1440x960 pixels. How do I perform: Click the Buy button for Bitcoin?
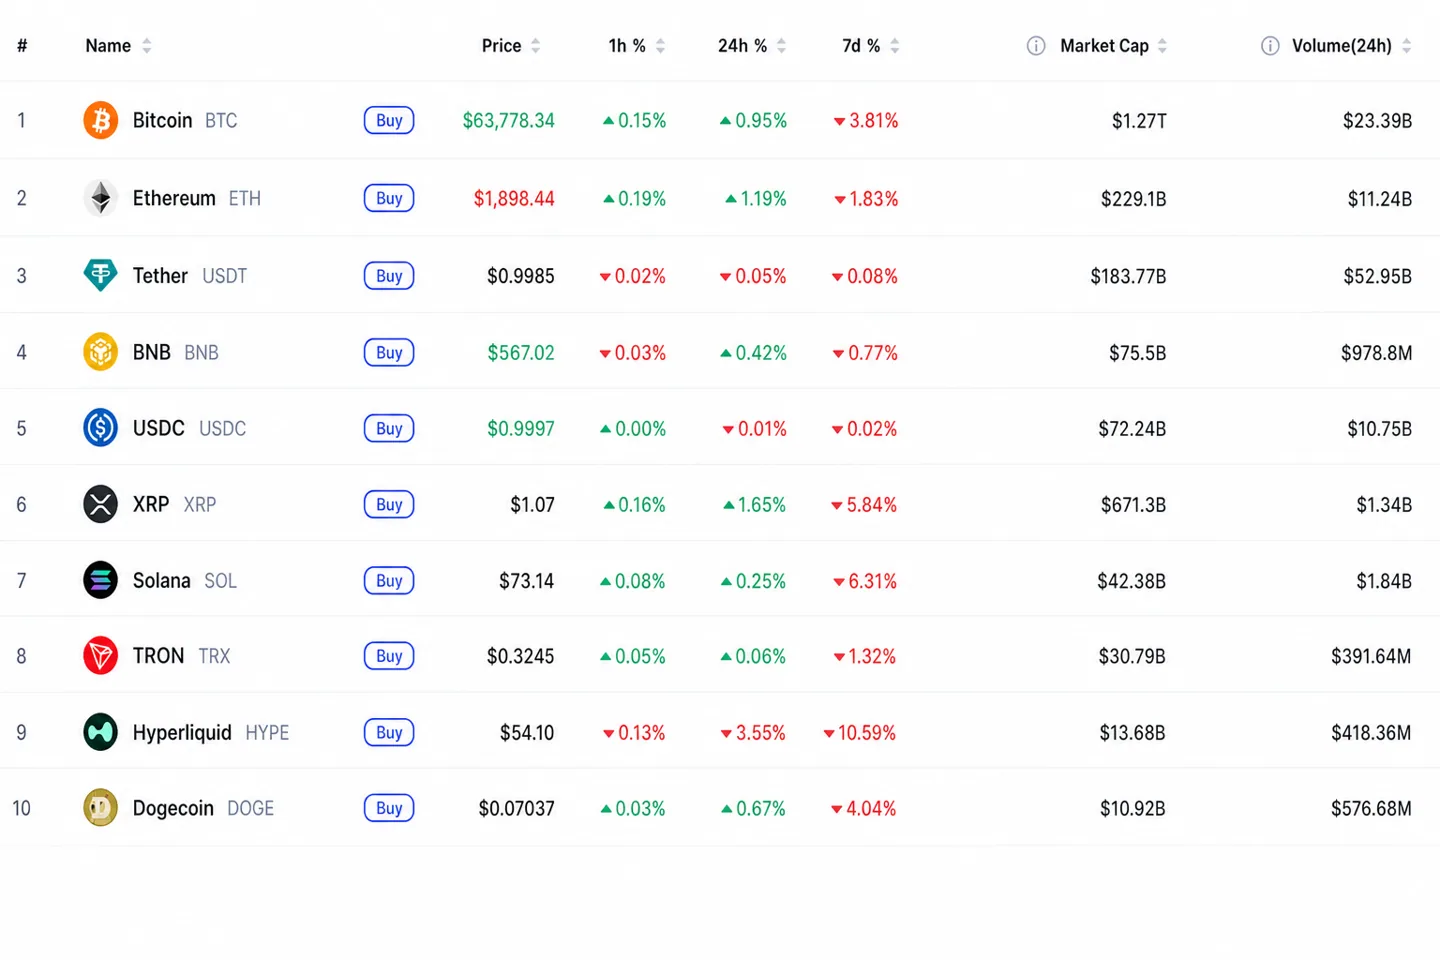pyautogui.click(x=389, y=120)
